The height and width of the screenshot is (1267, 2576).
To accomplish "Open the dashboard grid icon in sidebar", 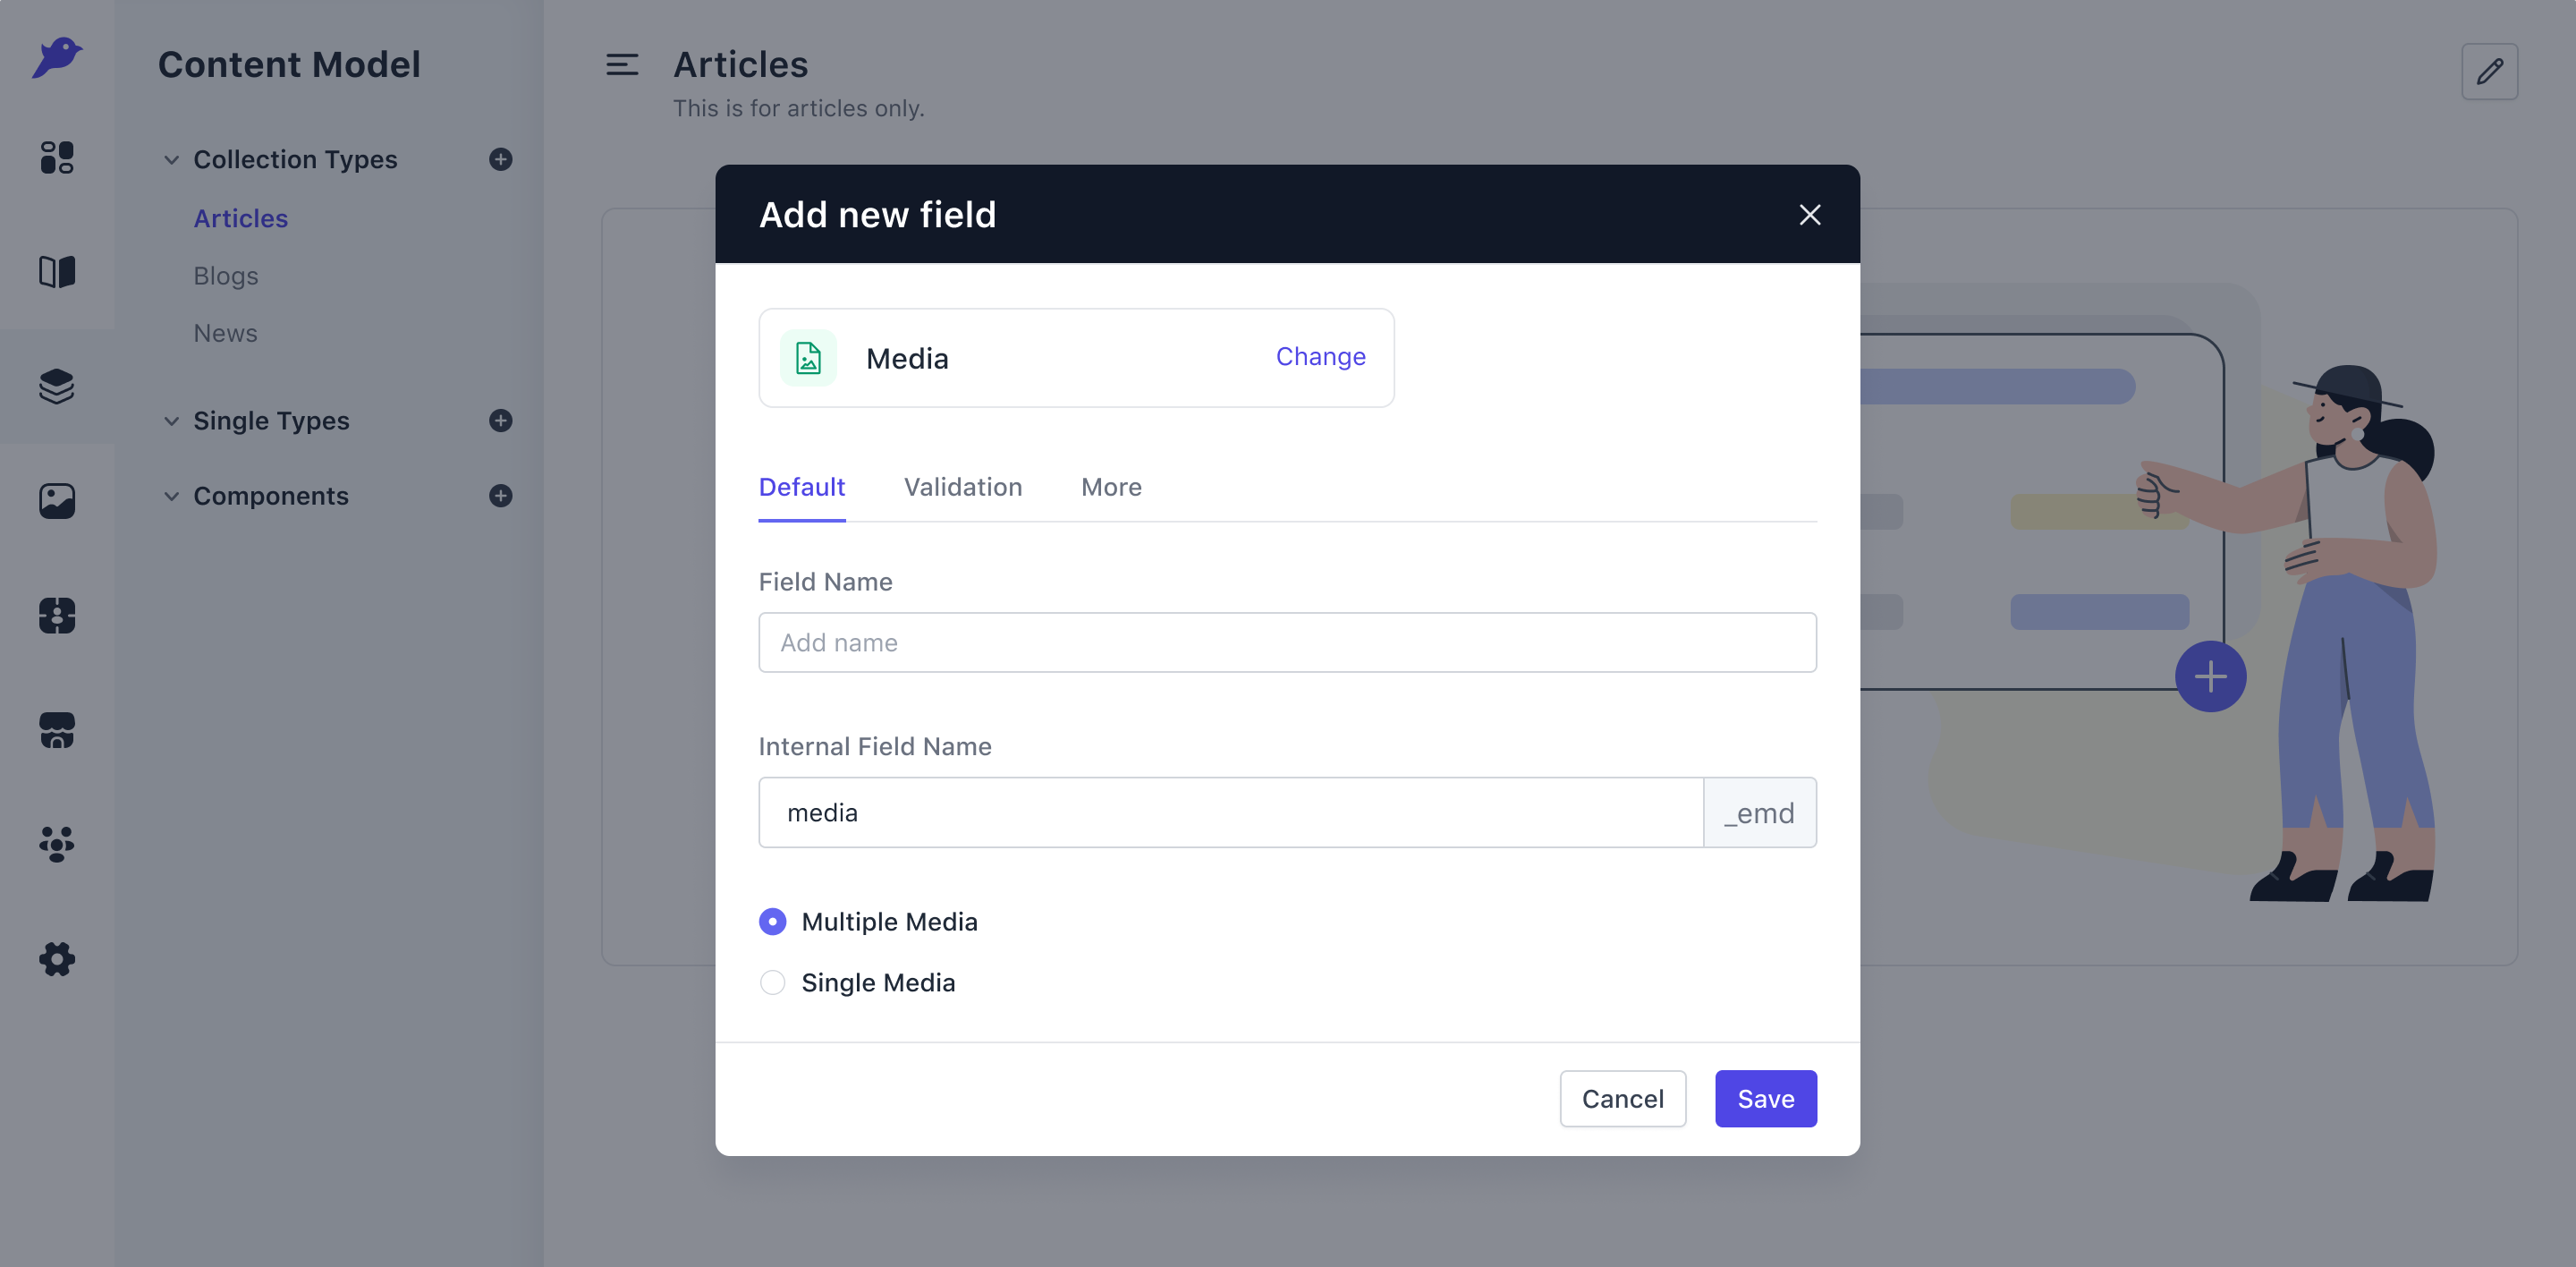I will pyautogui.click(x=57, y=157).
